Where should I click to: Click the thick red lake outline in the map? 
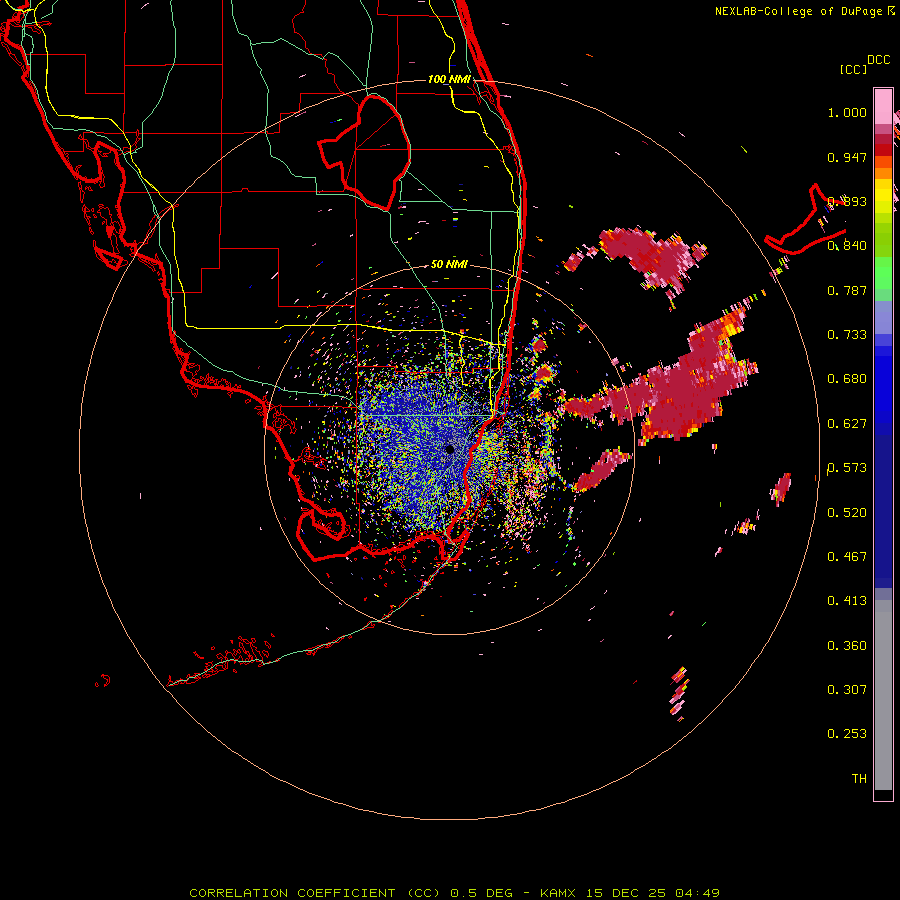click(364, 153)
